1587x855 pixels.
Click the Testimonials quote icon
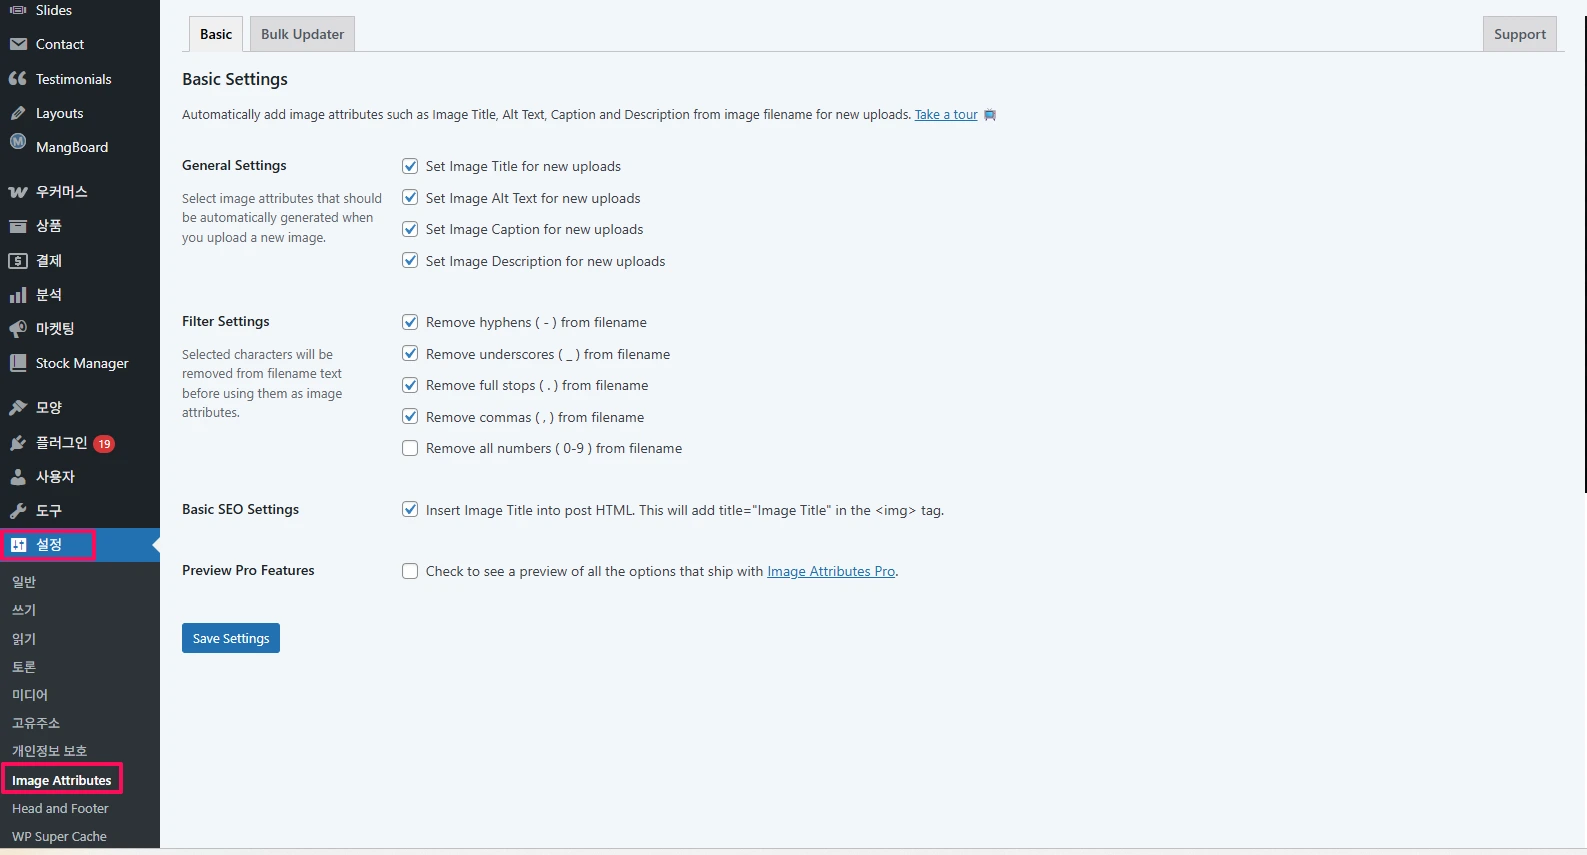click(x=18, y=78)
